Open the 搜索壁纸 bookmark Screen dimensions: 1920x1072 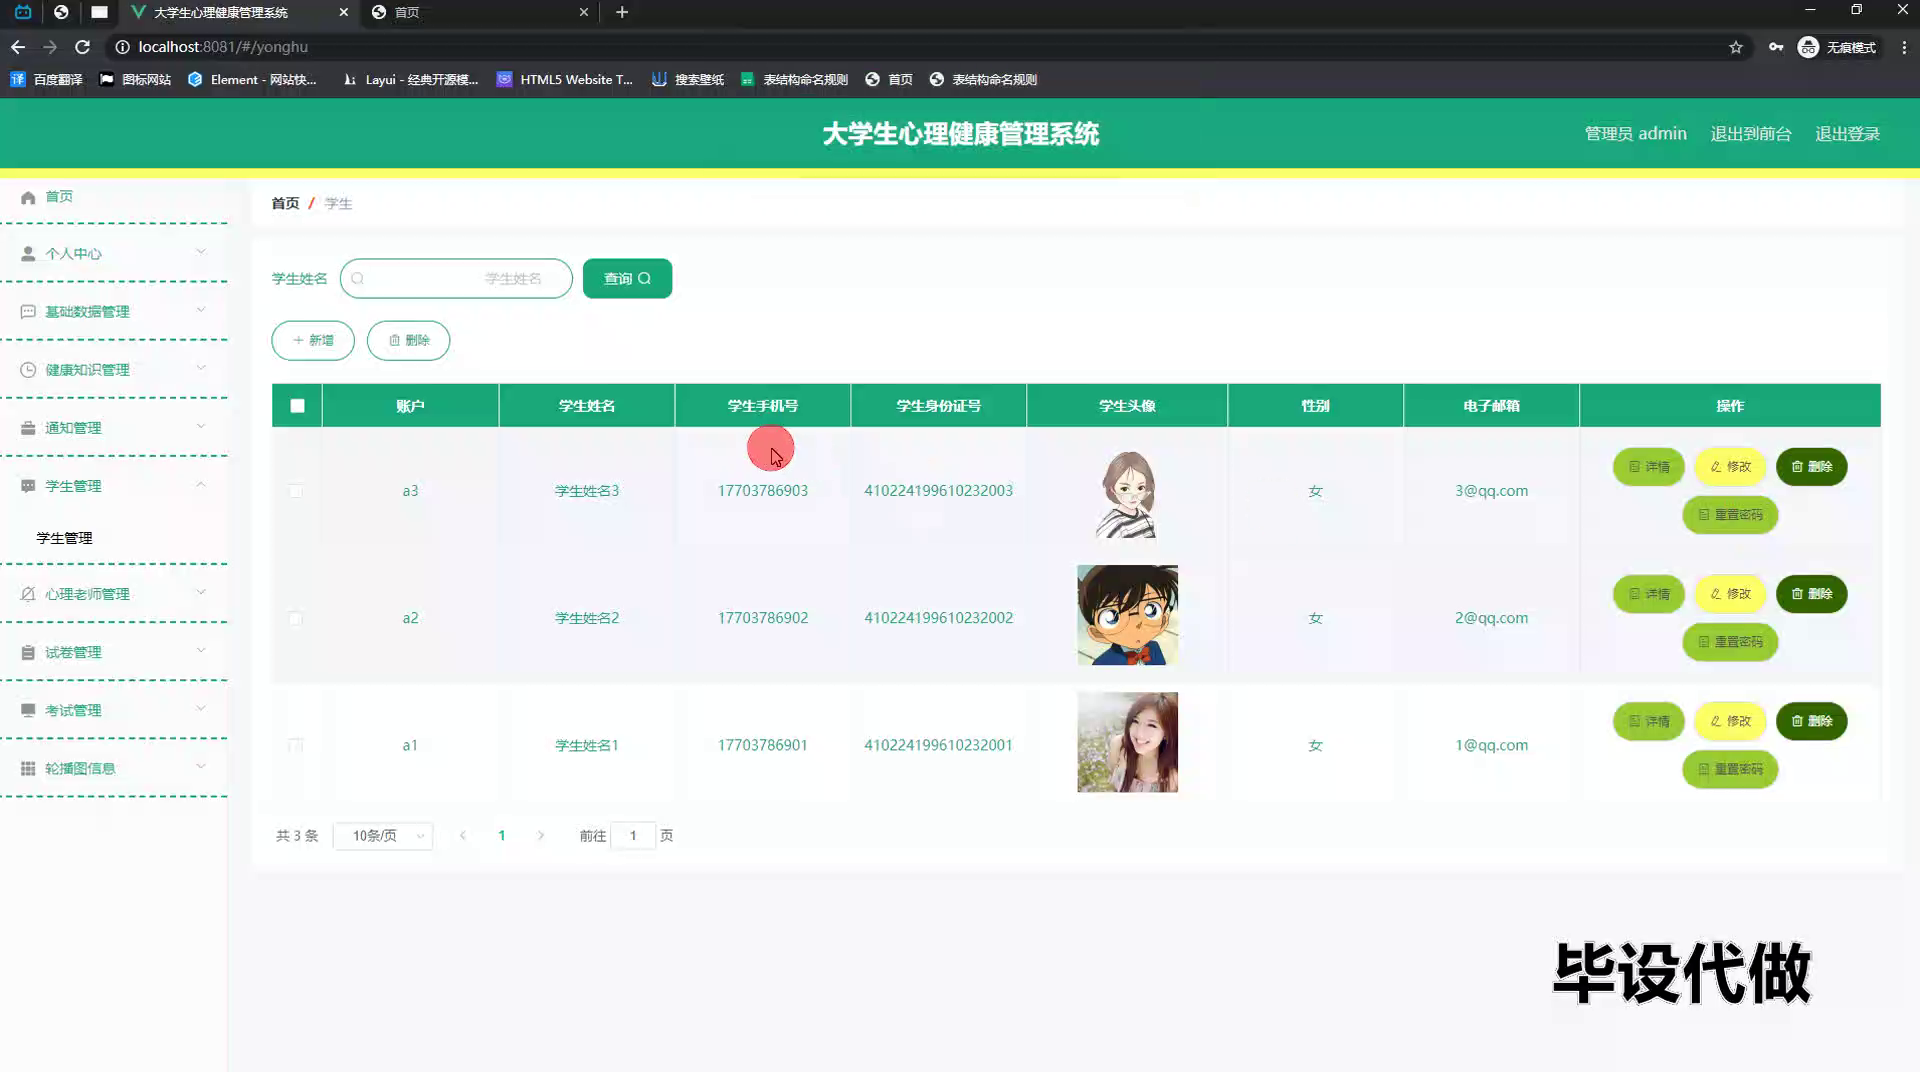pos(688,80)
